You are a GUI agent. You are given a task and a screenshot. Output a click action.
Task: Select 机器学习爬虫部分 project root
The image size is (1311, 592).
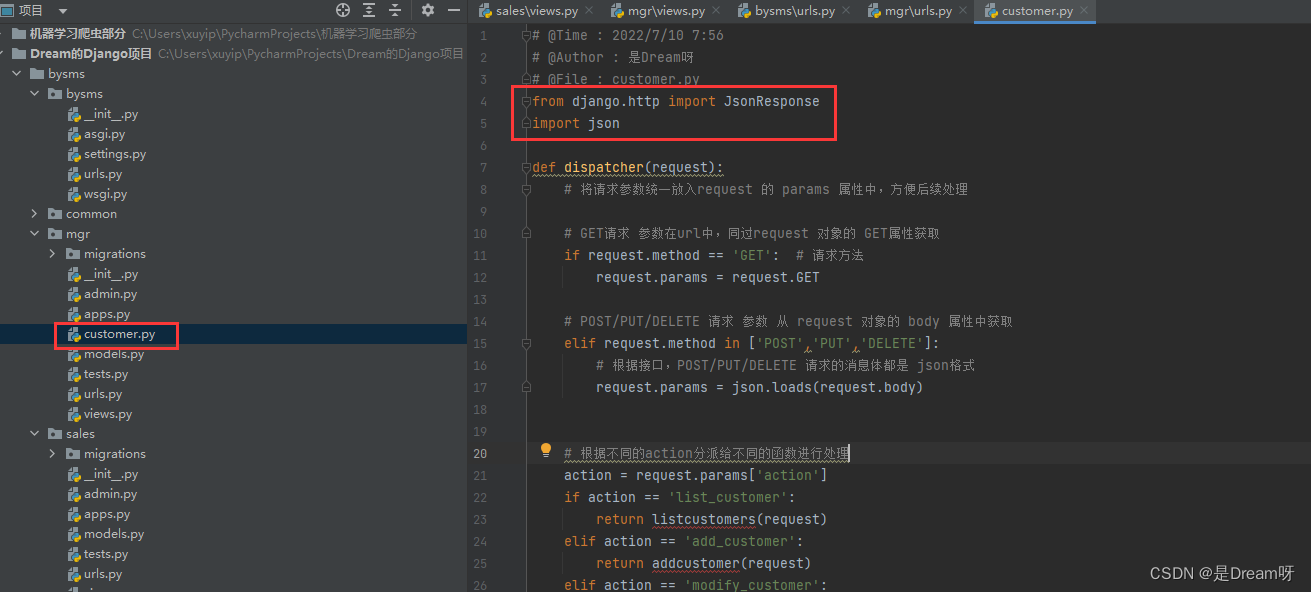[233, 34]
